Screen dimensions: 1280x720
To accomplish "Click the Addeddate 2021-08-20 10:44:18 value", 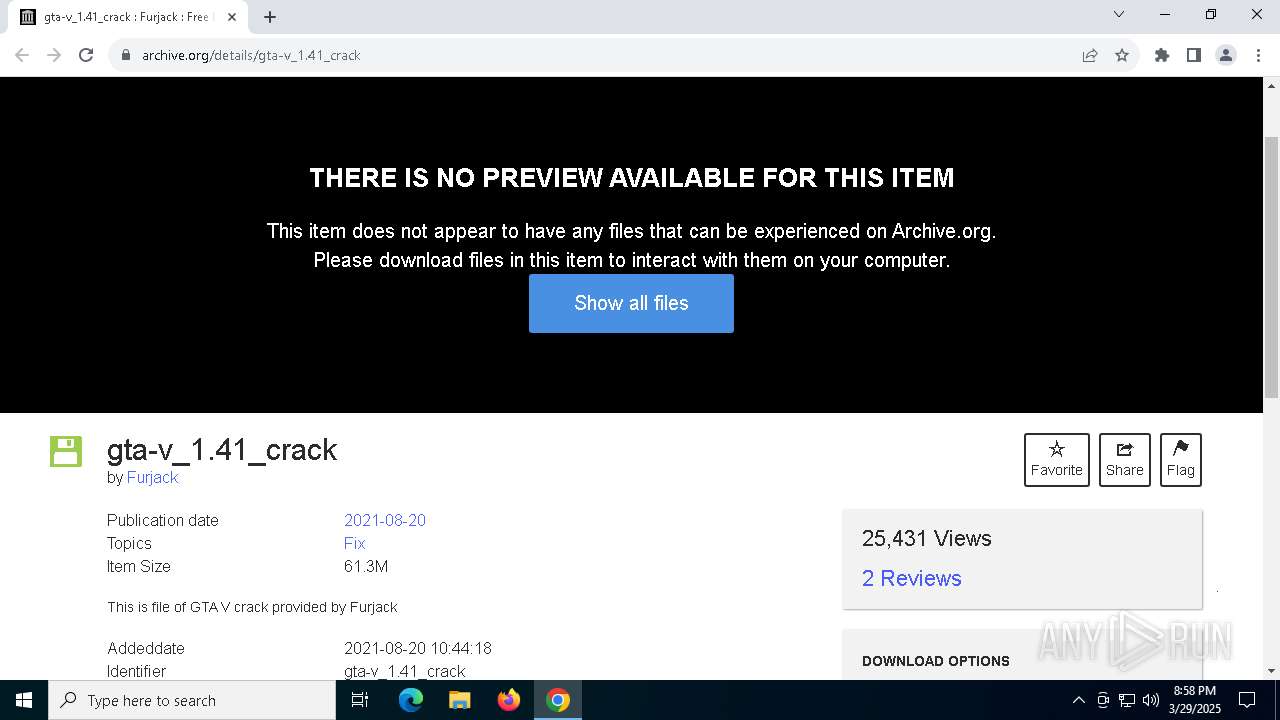I will pyautogui.click(x=418, y=648).
